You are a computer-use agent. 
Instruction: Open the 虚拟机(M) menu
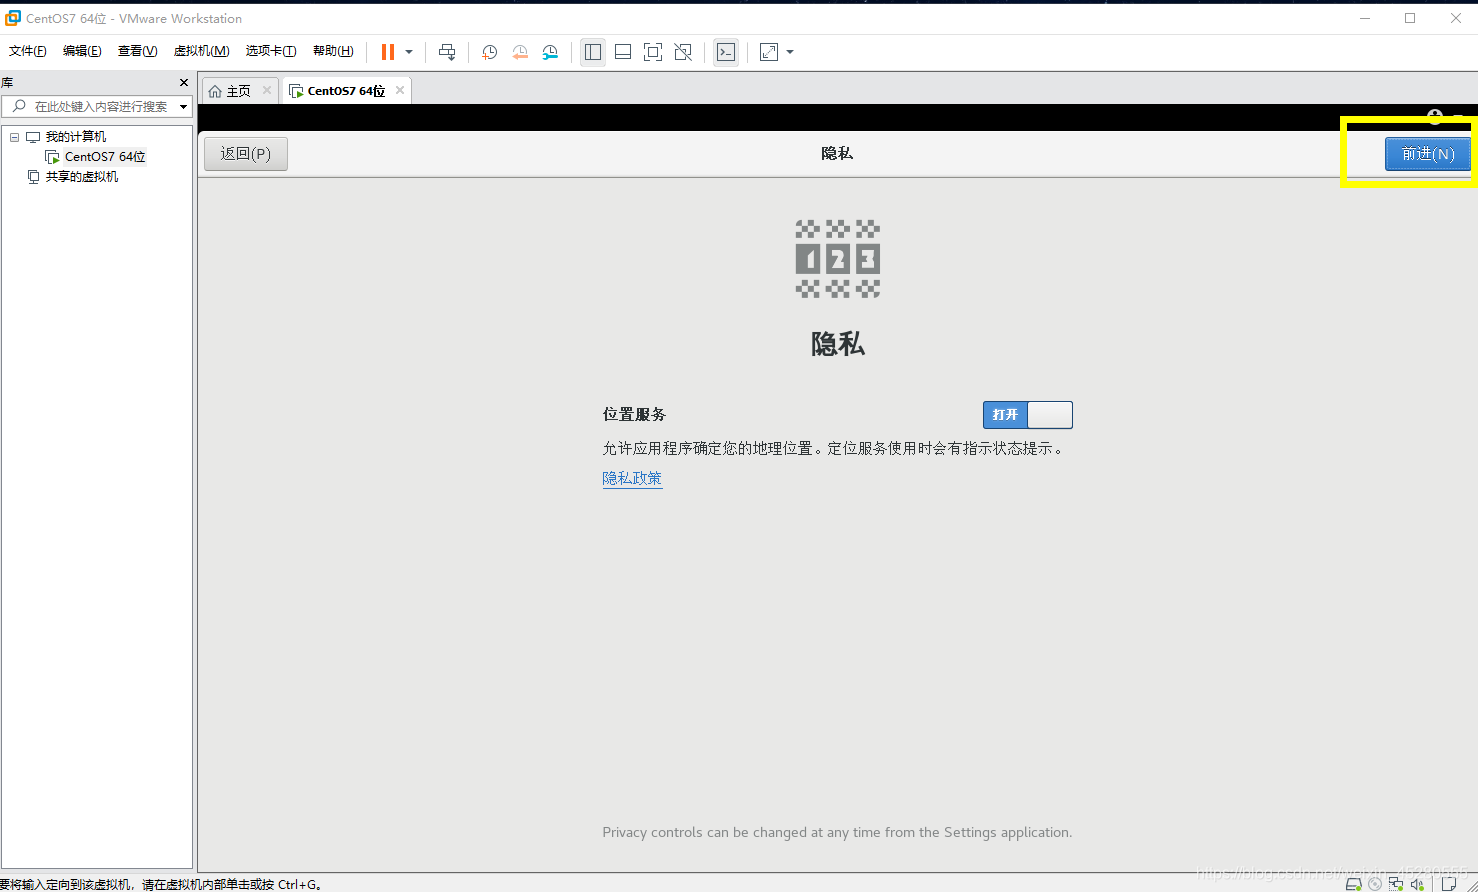201,51
